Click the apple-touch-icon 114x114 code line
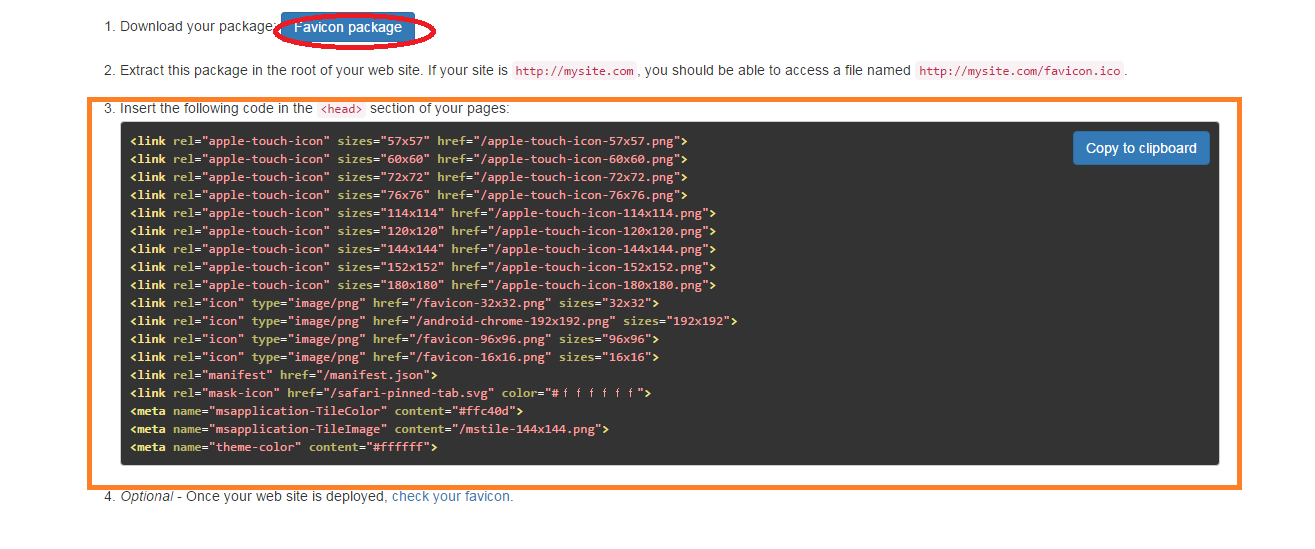Viewport: 1315px width, 549px height. click(423, 213)
